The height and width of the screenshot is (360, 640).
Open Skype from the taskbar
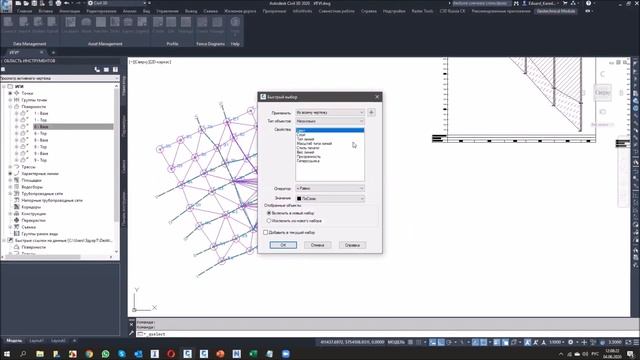click(122, 354)
